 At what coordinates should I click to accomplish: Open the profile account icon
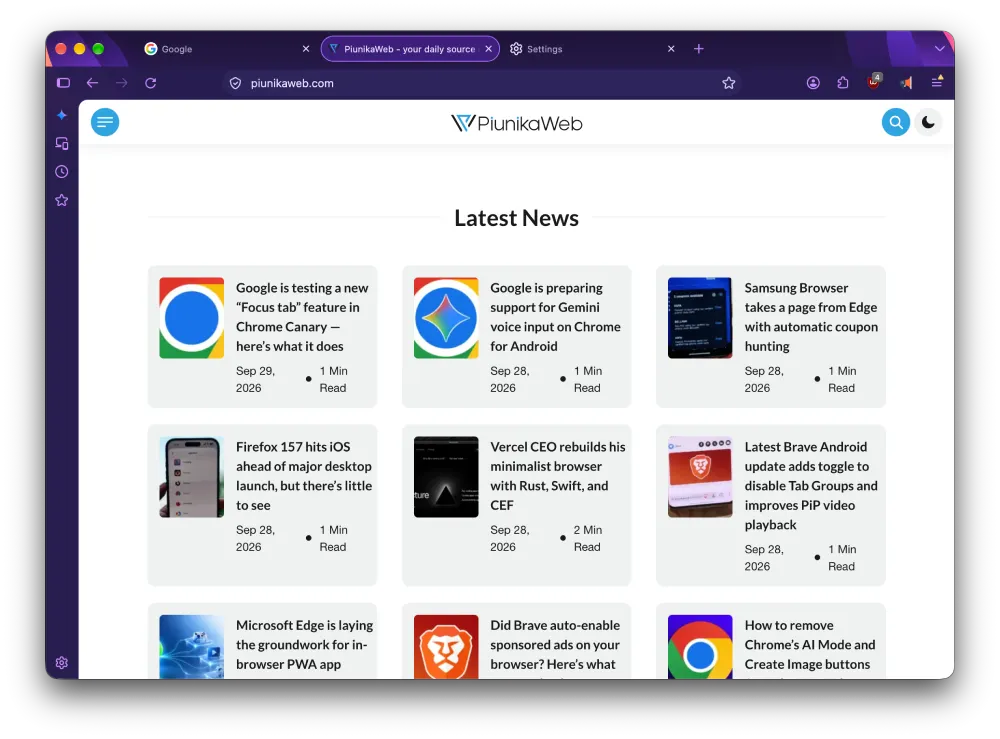[813, 83]
